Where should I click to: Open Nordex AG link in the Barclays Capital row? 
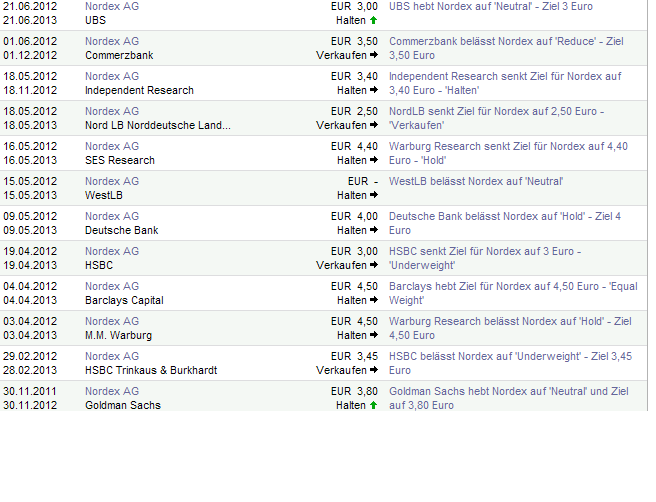(112, 286)
